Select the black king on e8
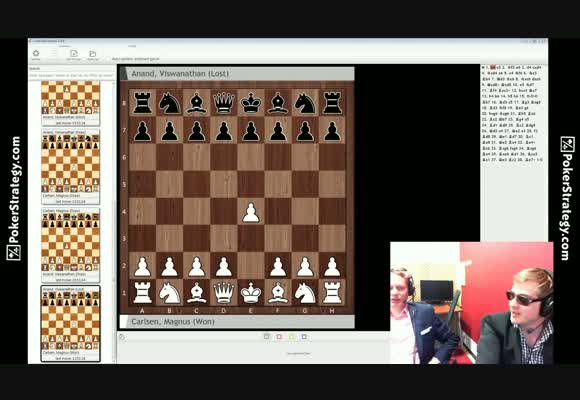The width and height of the screenshot is (580, 400). 251,103
